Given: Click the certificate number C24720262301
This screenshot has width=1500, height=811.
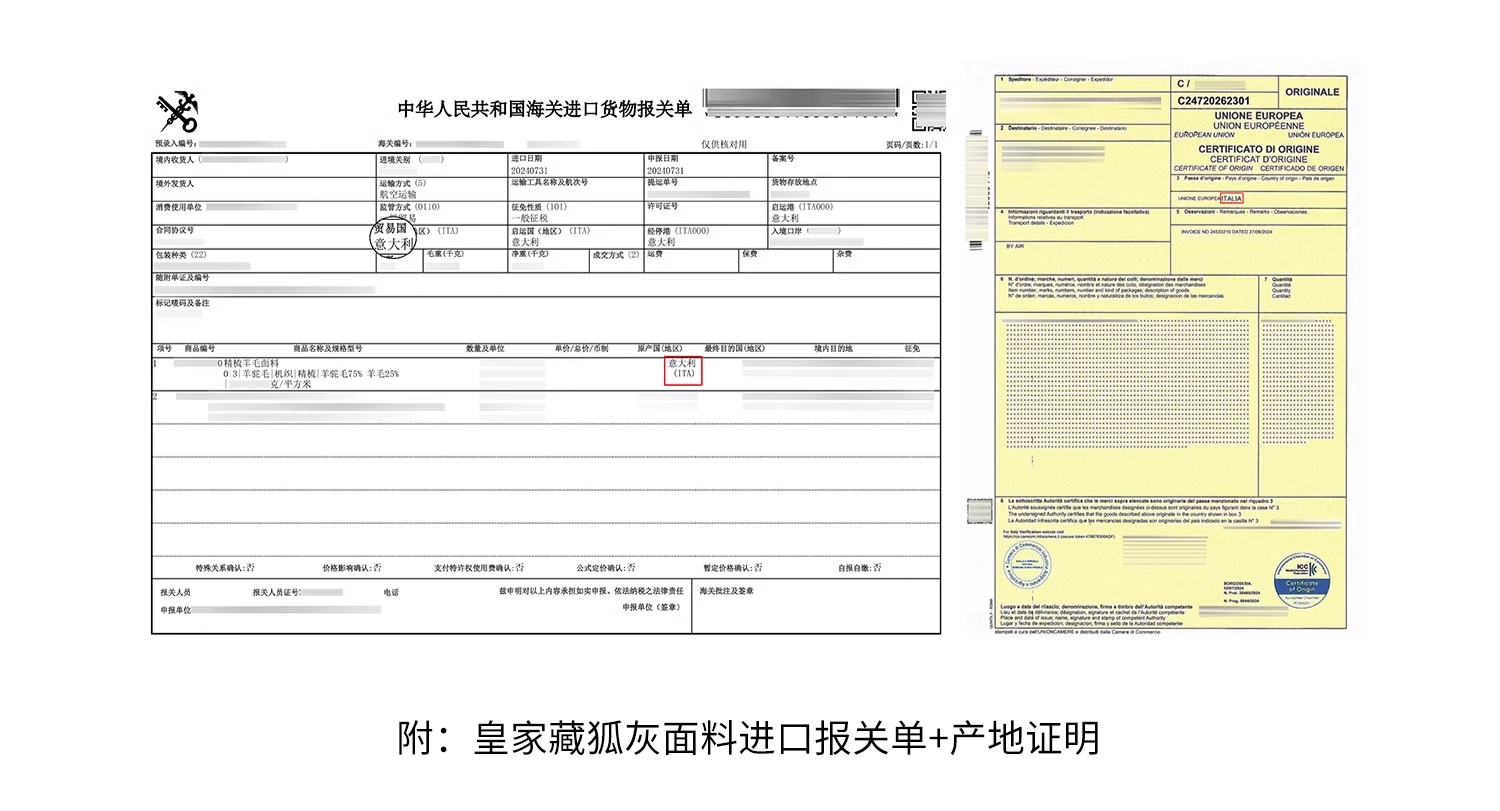Looking at the screenshot, I should pos(1214,101).
